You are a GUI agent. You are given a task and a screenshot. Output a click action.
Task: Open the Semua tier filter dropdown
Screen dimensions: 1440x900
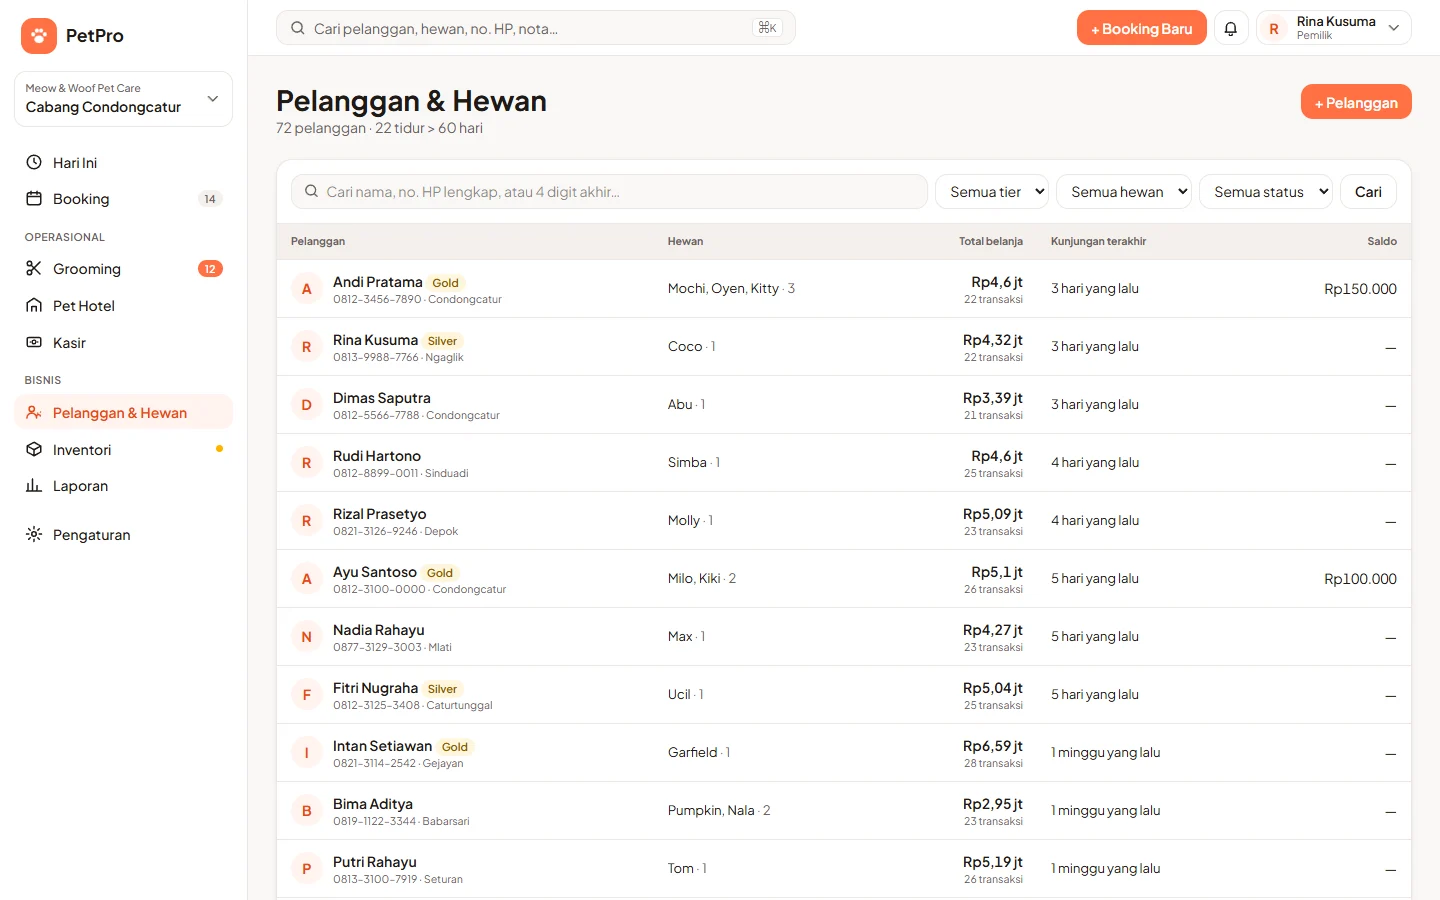[x=992, y=192]
